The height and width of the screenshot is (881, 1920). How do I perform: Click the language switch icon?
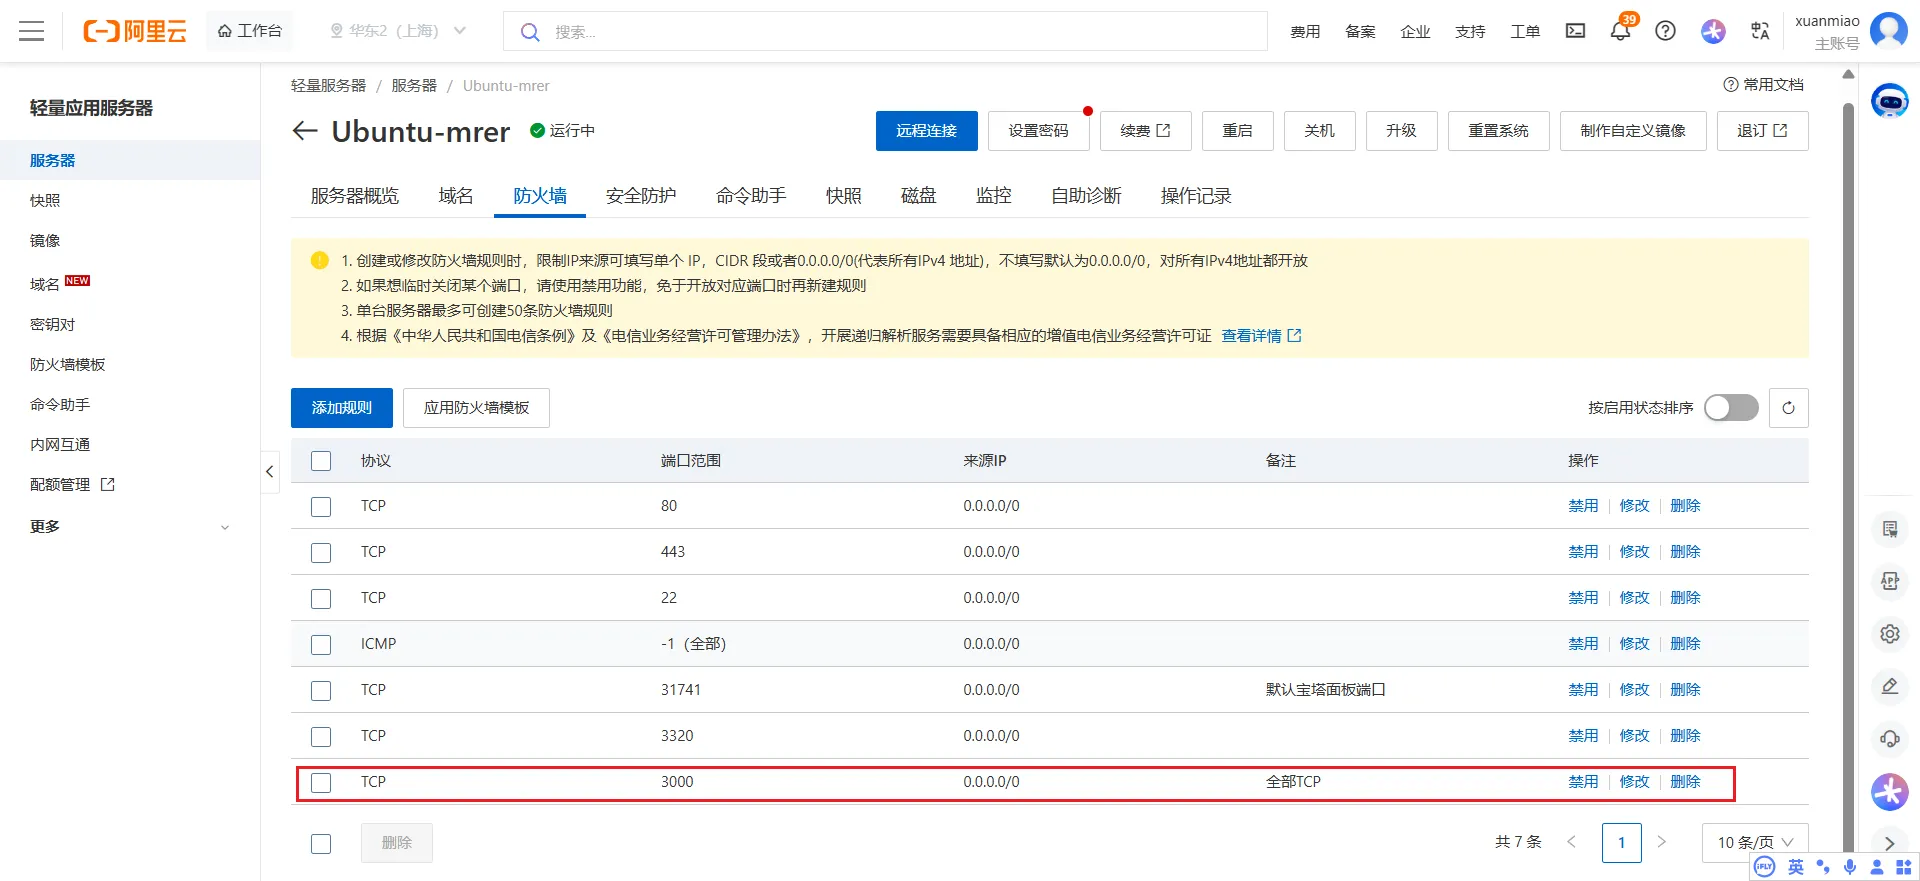[x=1760, y=31]
